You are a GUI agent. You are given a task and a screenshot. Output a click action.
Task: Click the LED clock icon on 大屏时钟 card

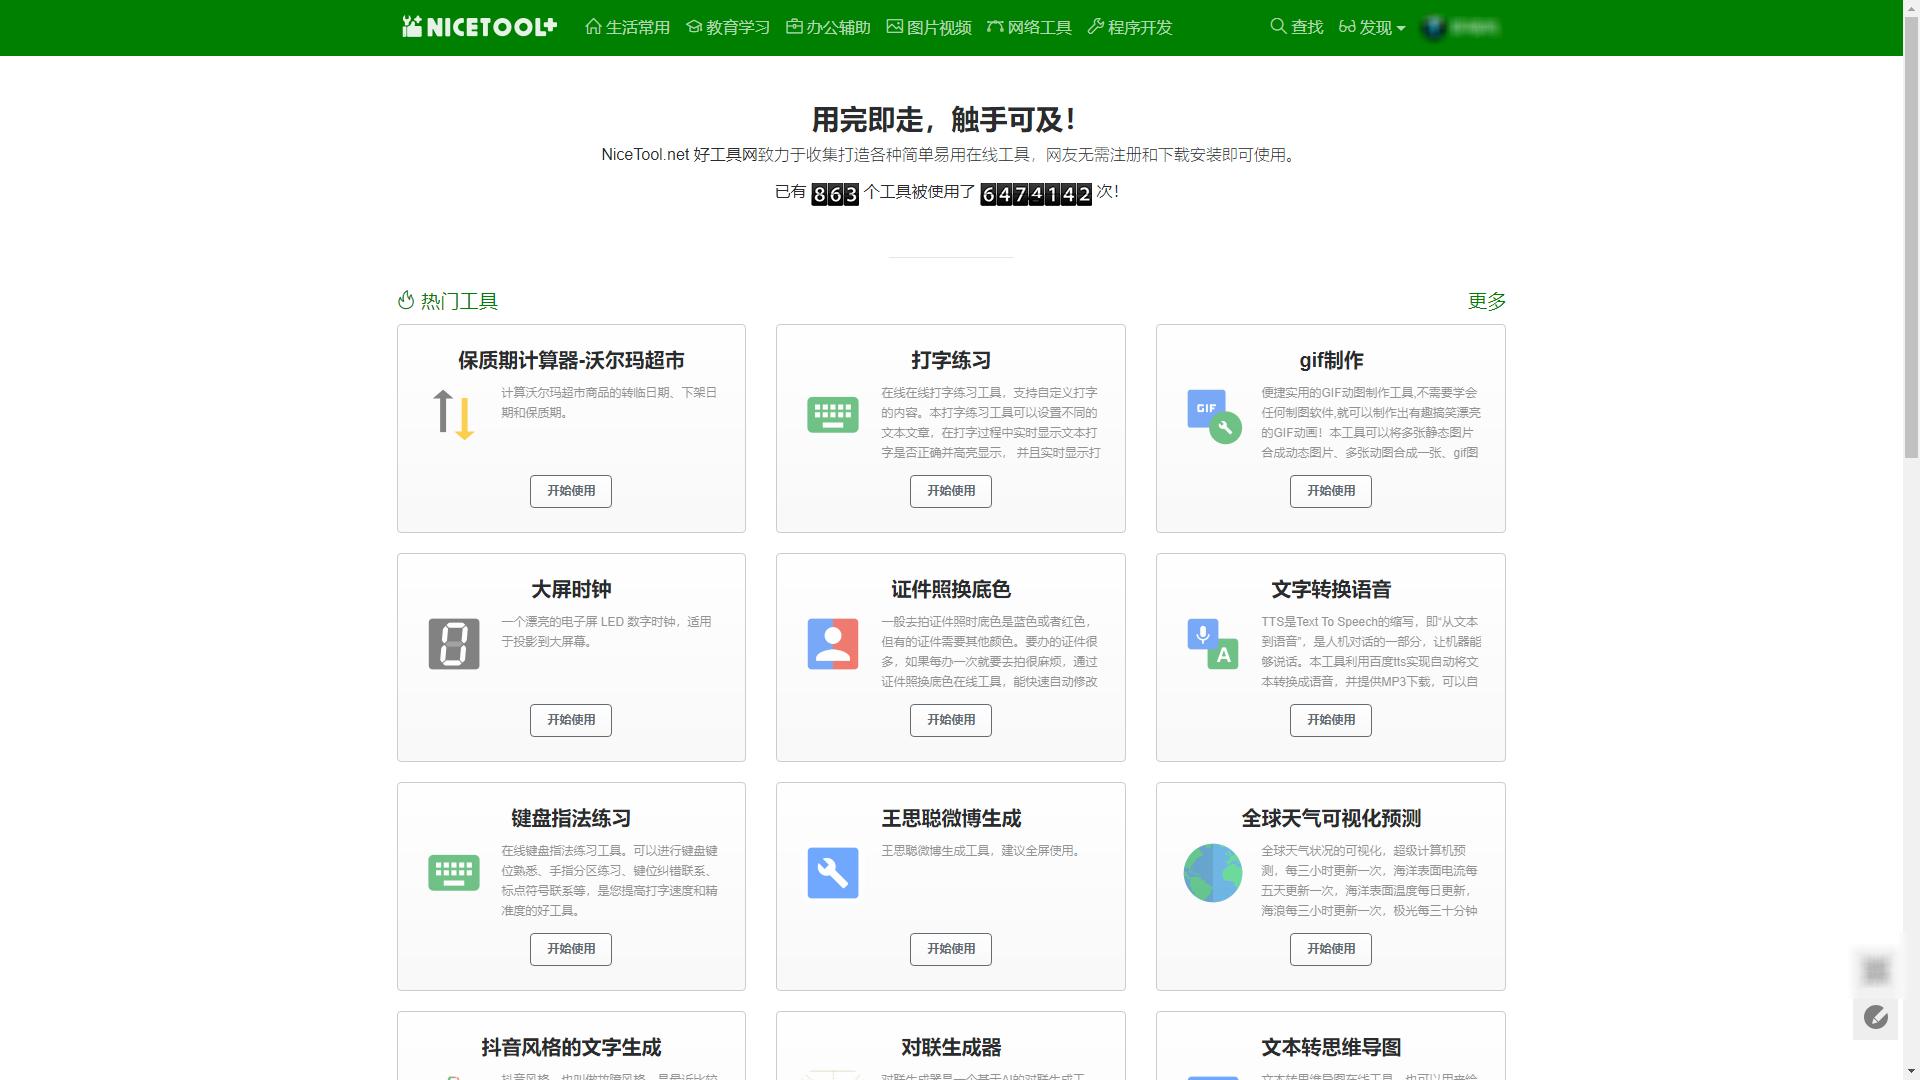tap(453, 644)
